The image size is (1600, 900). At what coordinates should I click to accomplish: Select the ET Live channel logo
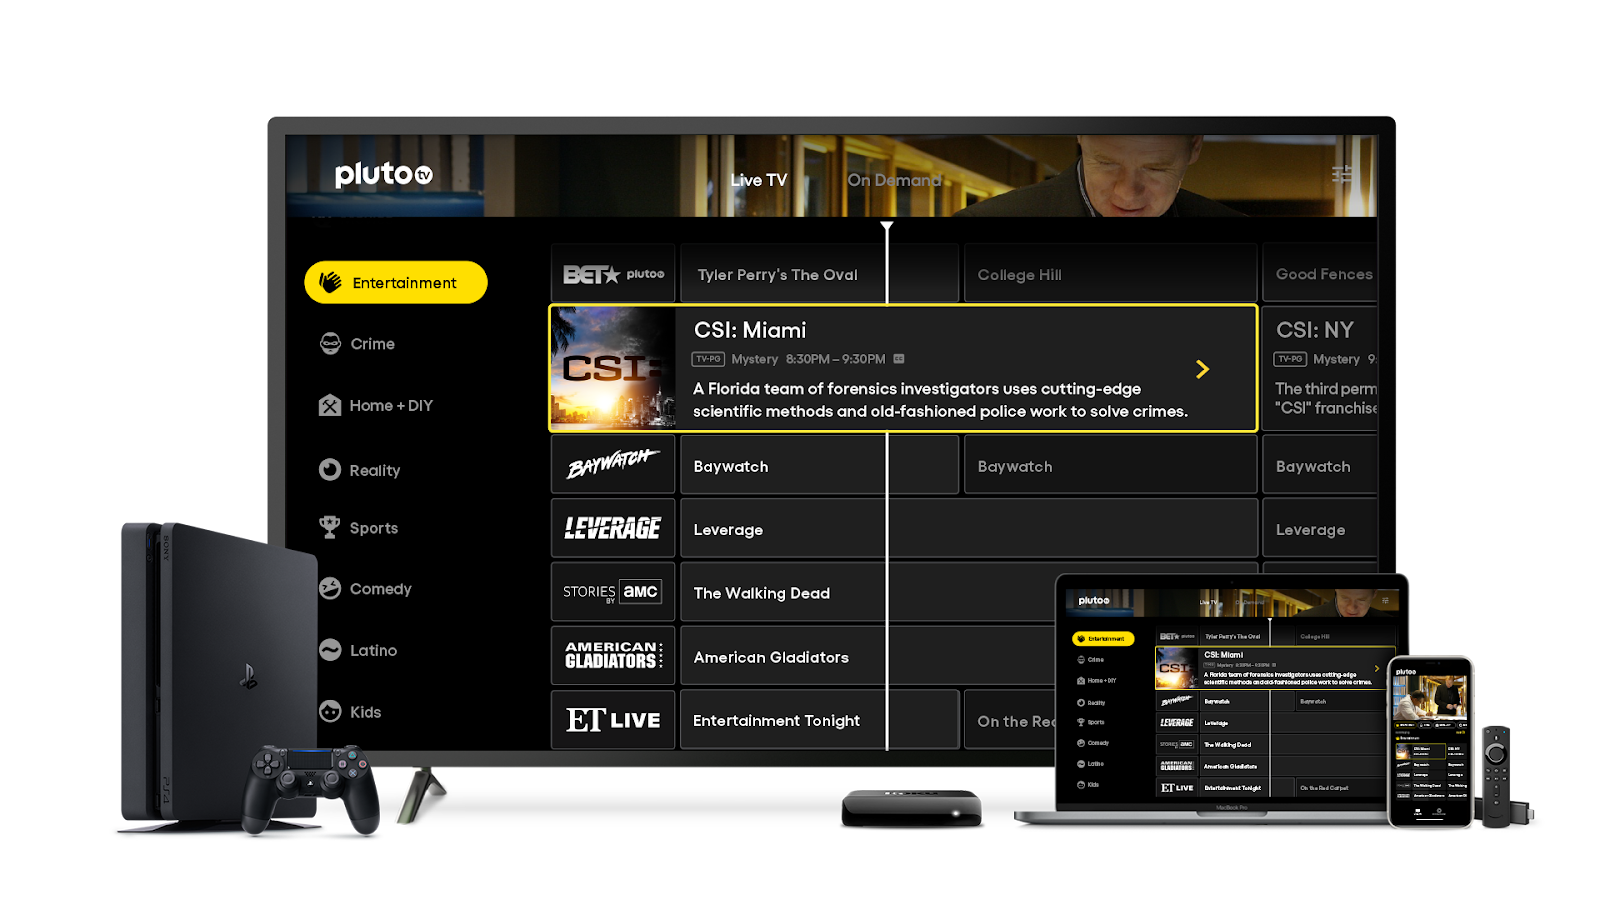[613, 720]
